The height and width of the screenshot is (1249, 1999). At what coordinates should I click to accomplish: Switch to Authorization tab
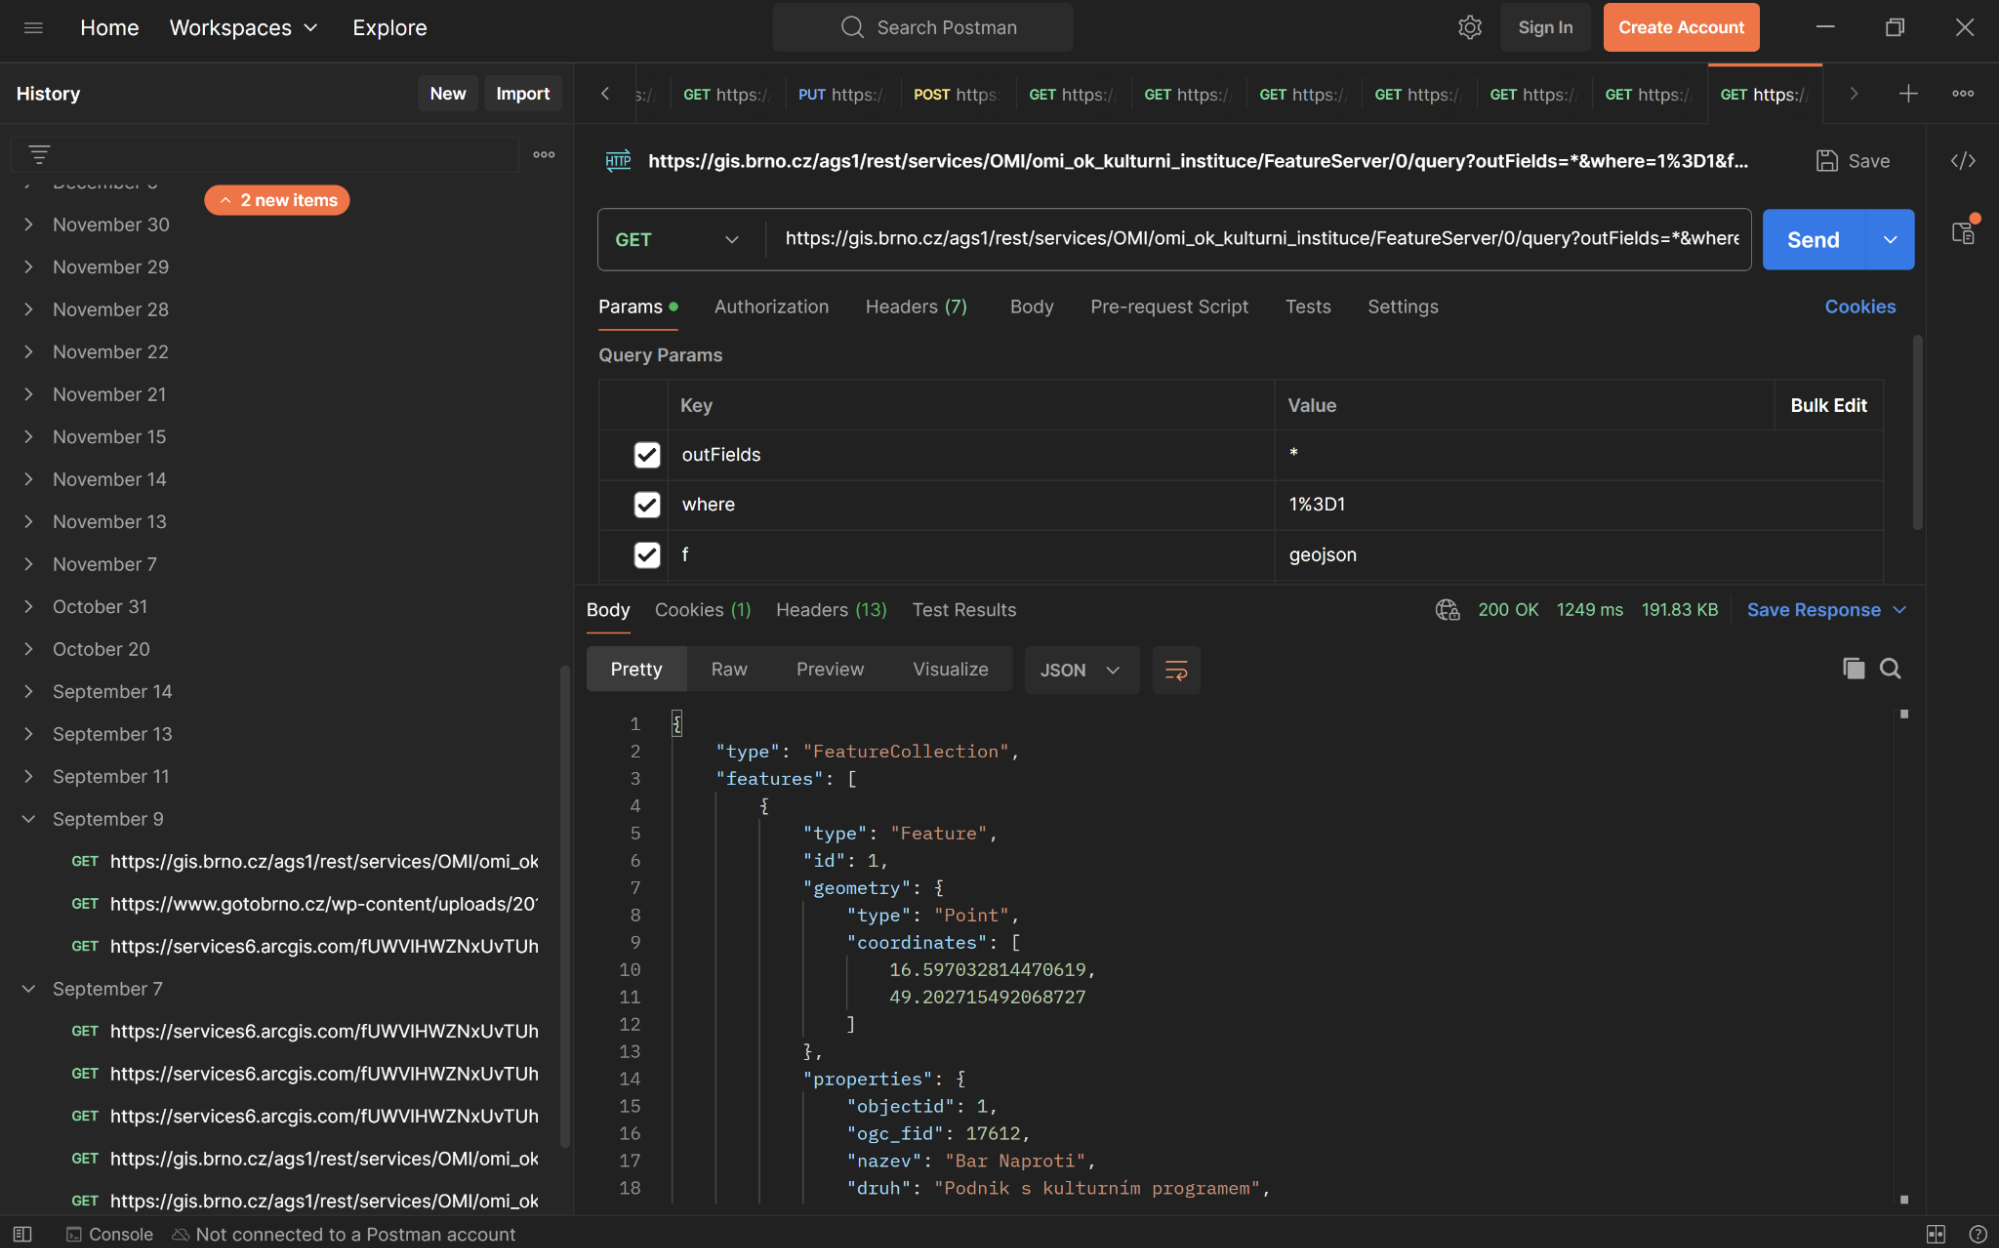click(x=771, y=306)
